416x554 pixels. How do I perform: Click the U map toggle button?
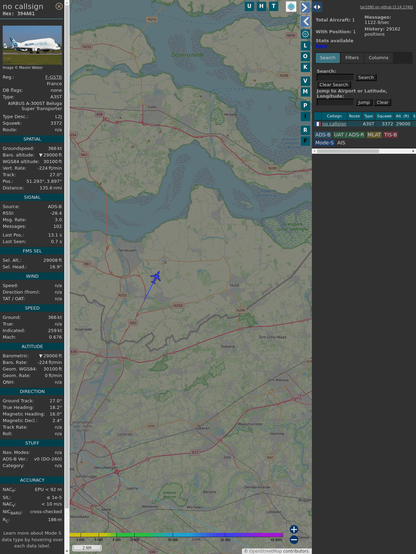[x=249, y=6]
